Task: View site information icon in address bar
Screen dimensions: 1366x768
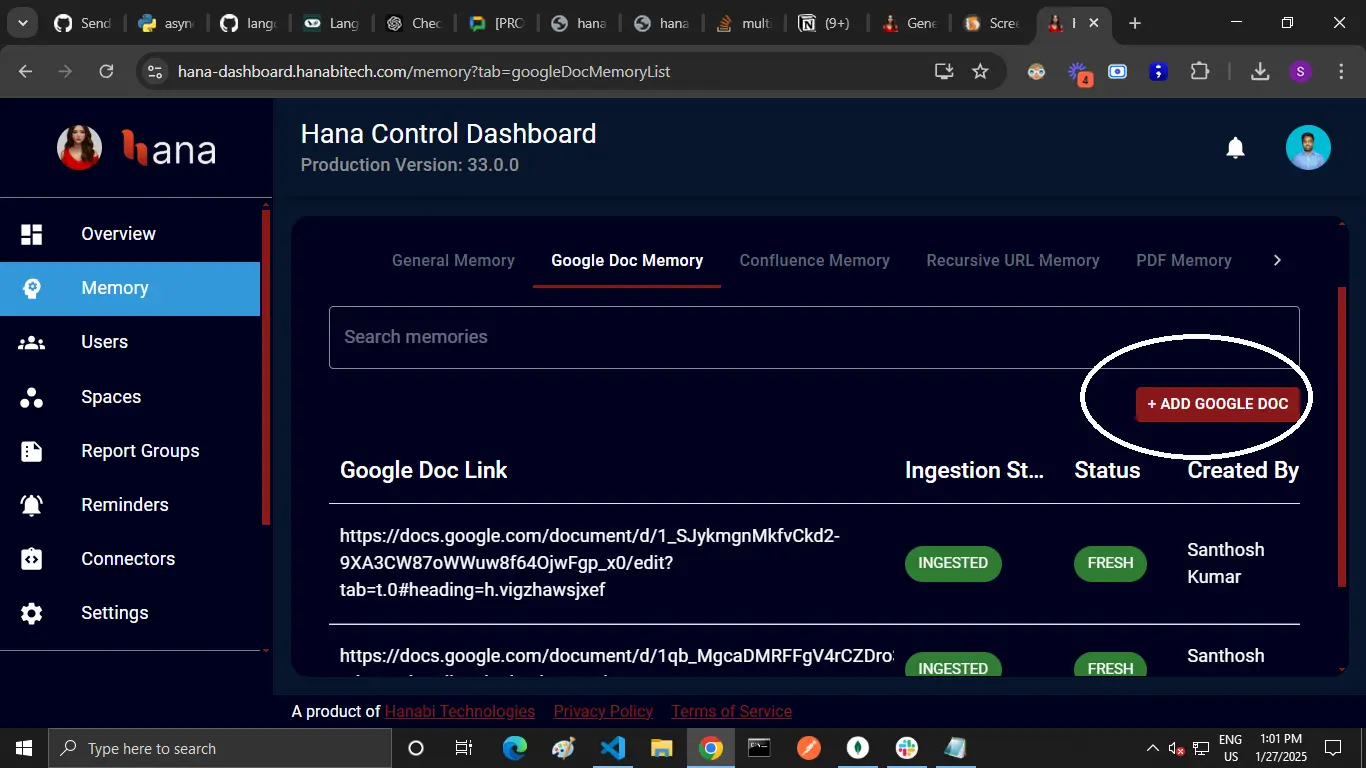Action: click(x=154, y=71)
